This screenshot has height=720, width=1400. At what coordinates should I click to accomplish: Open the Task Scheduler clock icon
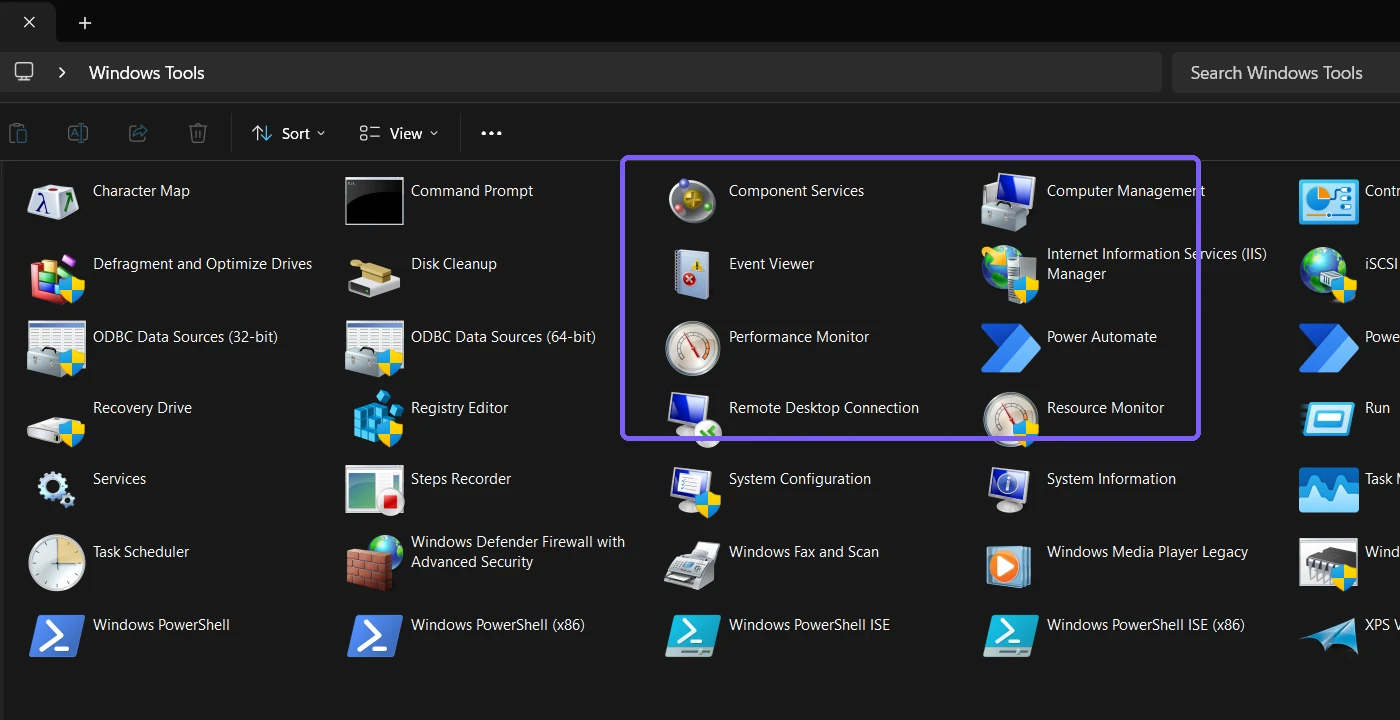pyautogui.click(x=56, y=562)
